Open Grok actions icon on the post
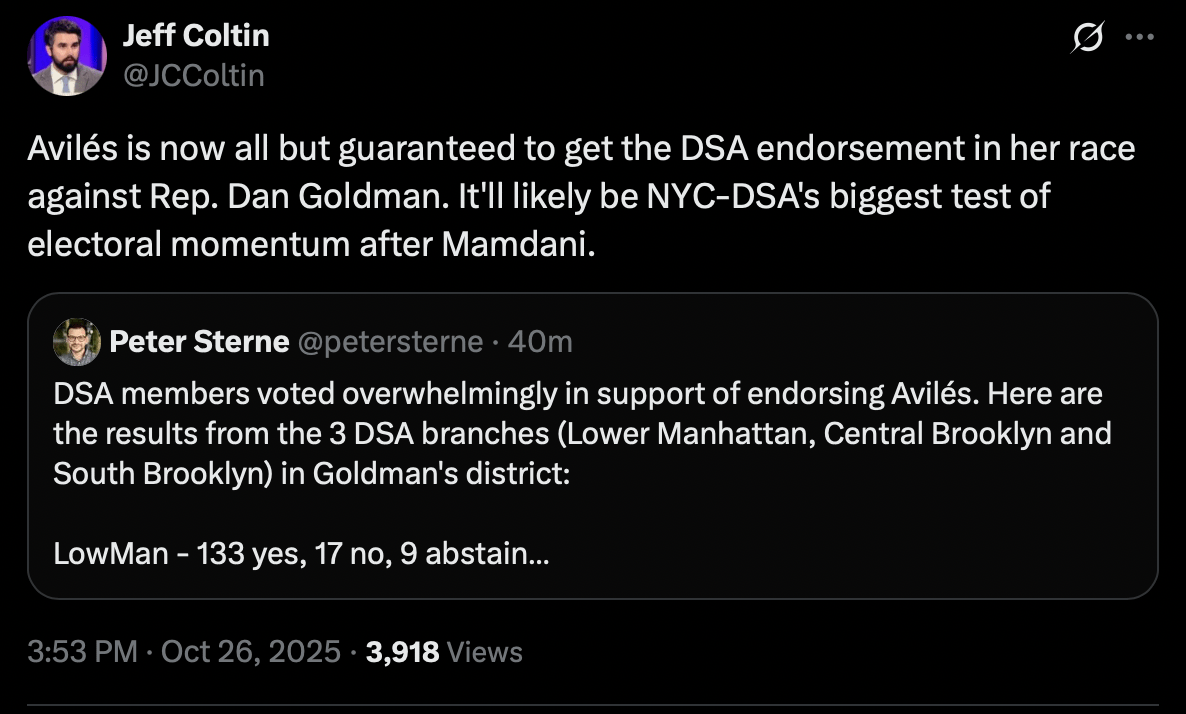1186x714 pixels. click(x=1087, y=38)
